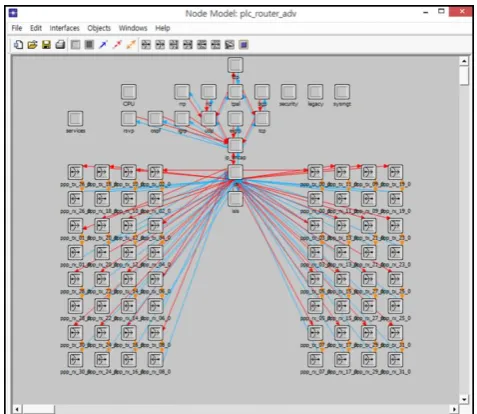
Task: Select the ppp_rx_24_0 receiver module
Action: [x=102, y=359]
